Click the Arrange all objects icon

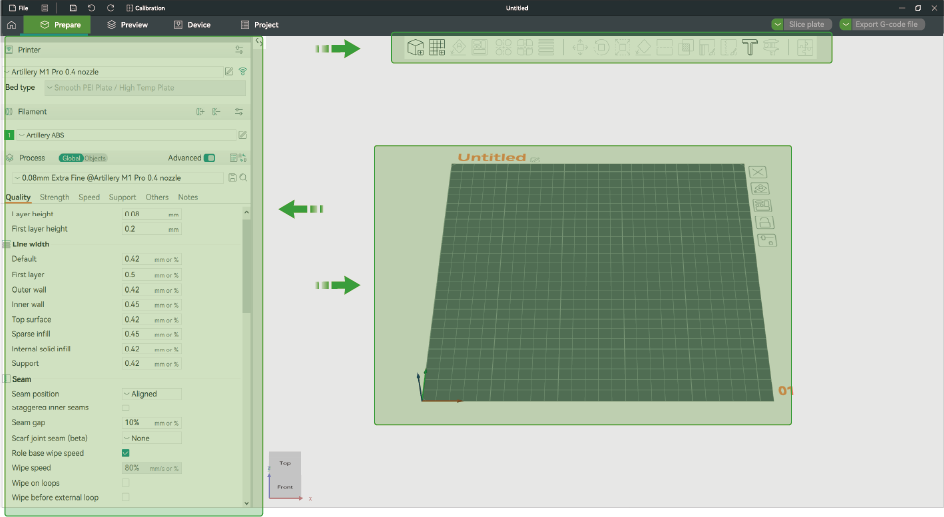click(x=480, y=48)
